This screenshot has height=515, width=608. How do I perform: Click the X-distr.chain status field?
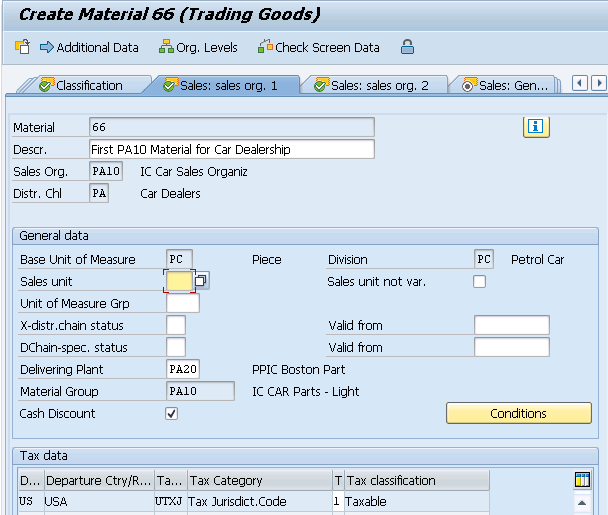(176, 325)
